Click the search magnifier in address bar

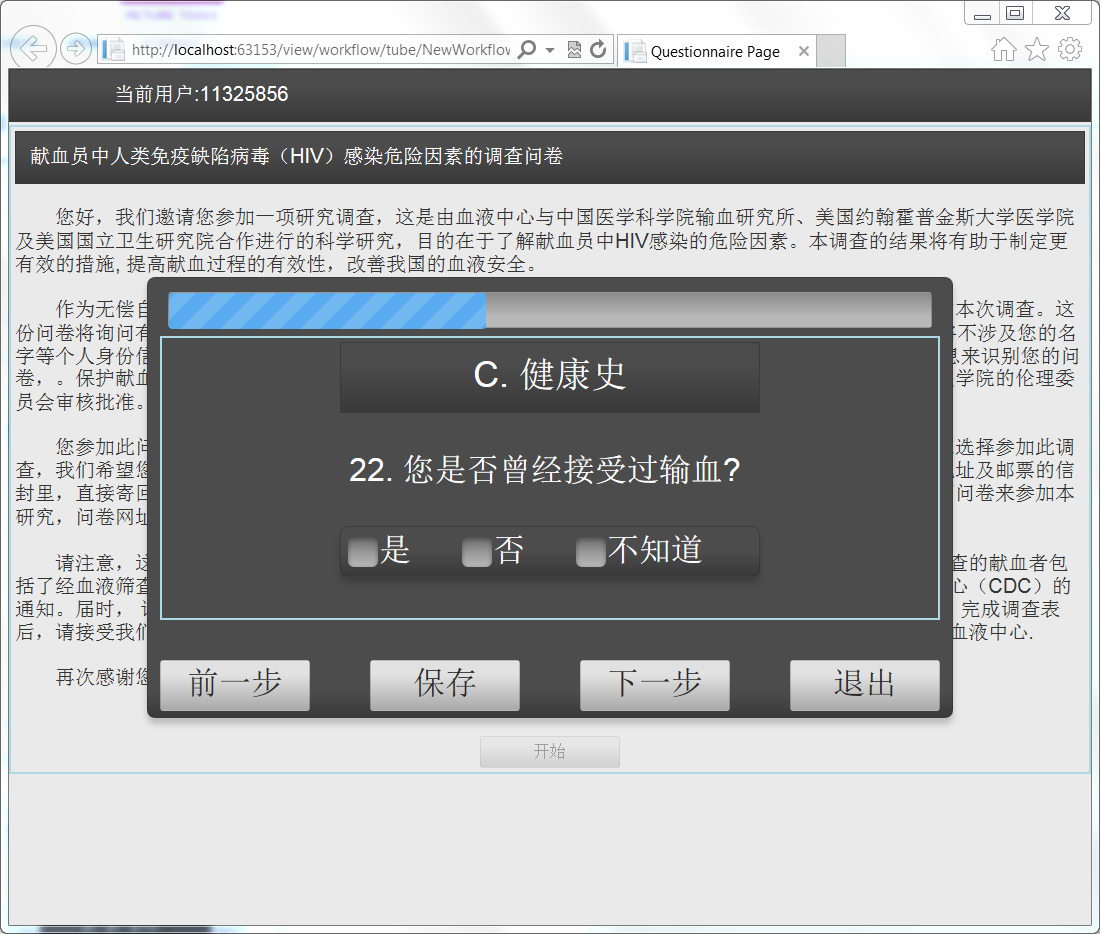point(527,50)
